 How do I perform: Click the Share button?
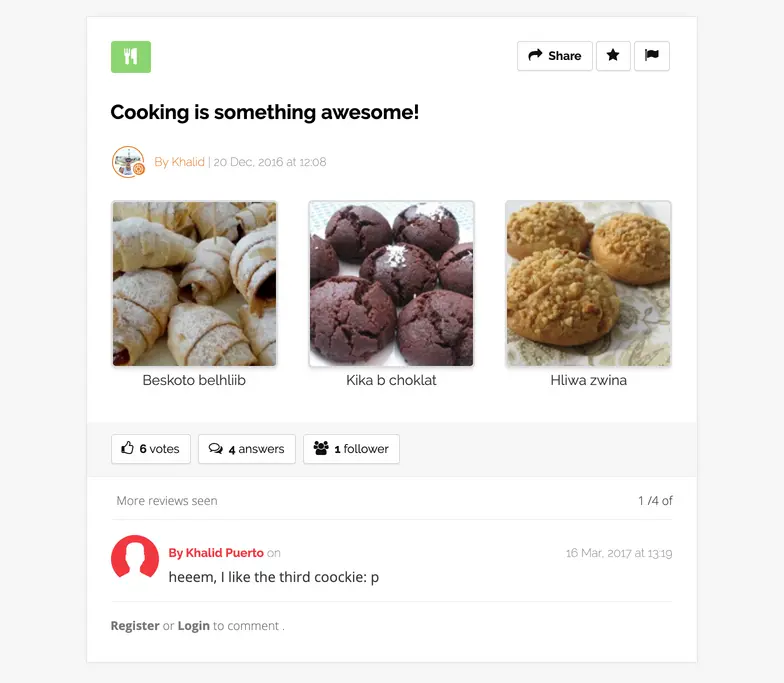[x=554, y=56]
